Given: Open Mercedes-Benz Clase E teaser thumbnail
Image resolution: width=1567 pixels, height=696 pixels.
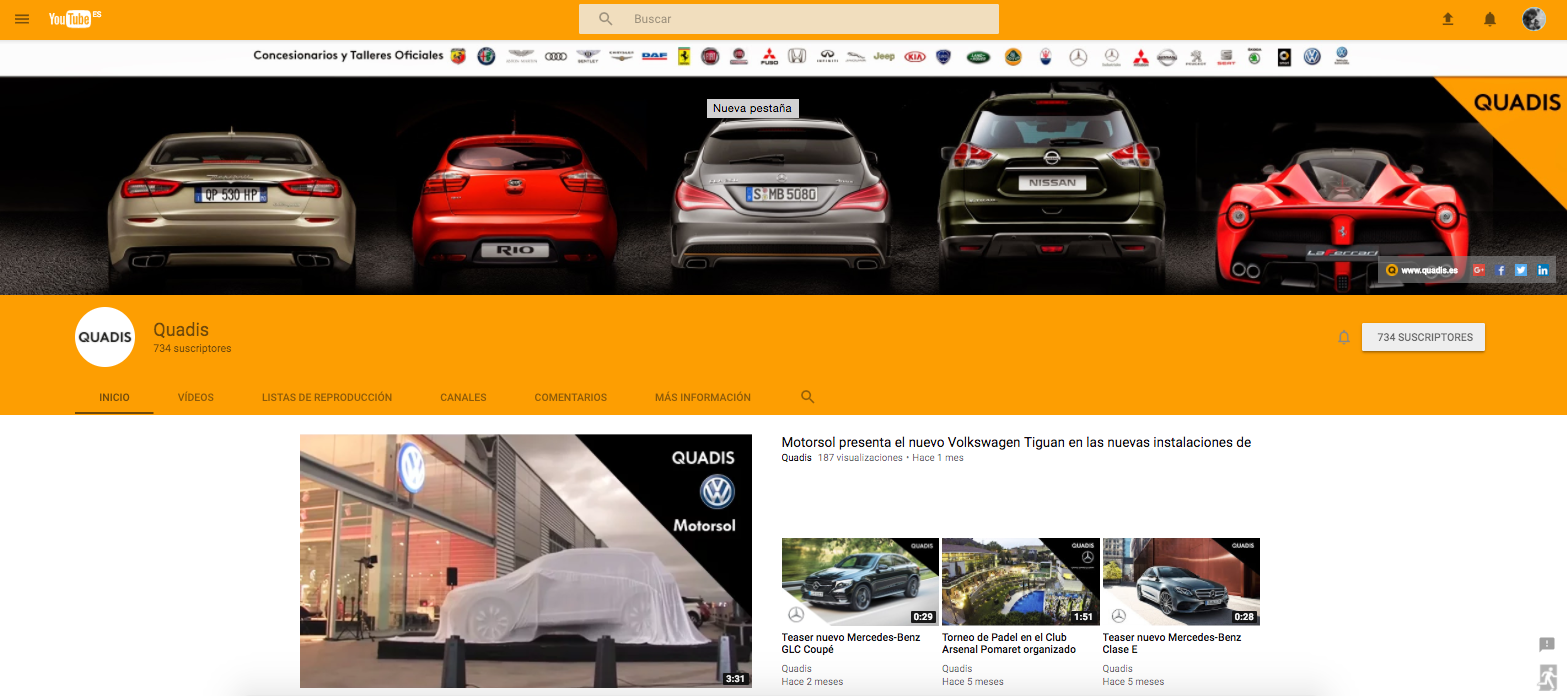Looking at the screenshot, I should point(1181,582).
